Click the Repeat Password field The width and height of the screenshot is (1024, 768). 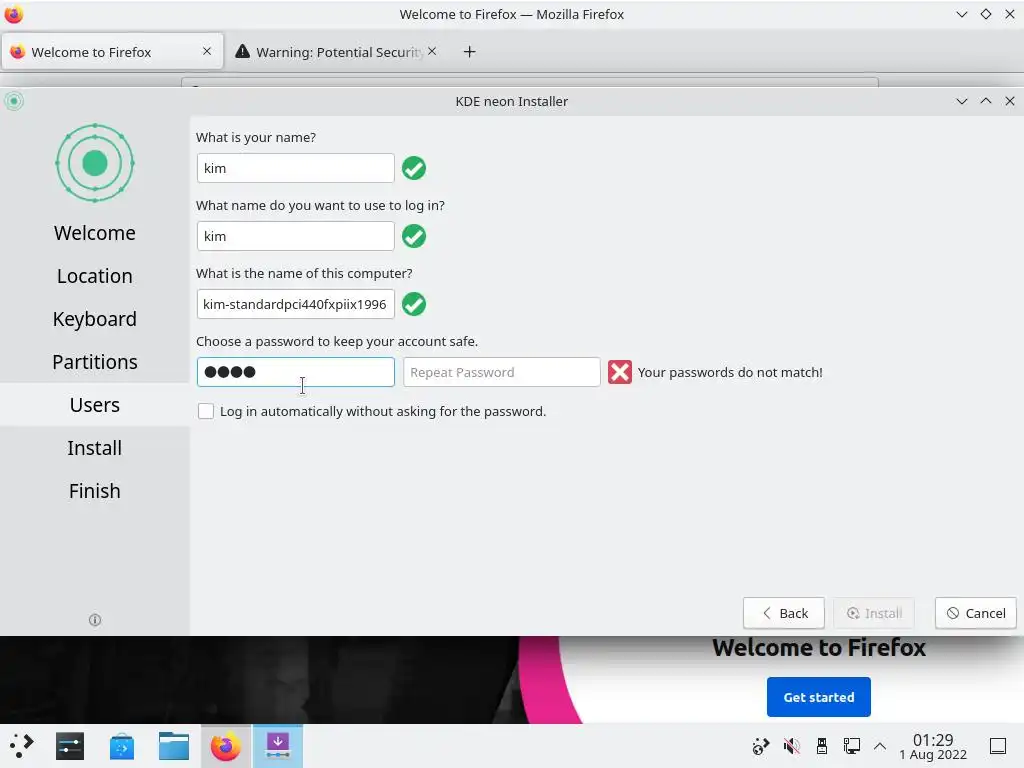[x=502, y=372]
